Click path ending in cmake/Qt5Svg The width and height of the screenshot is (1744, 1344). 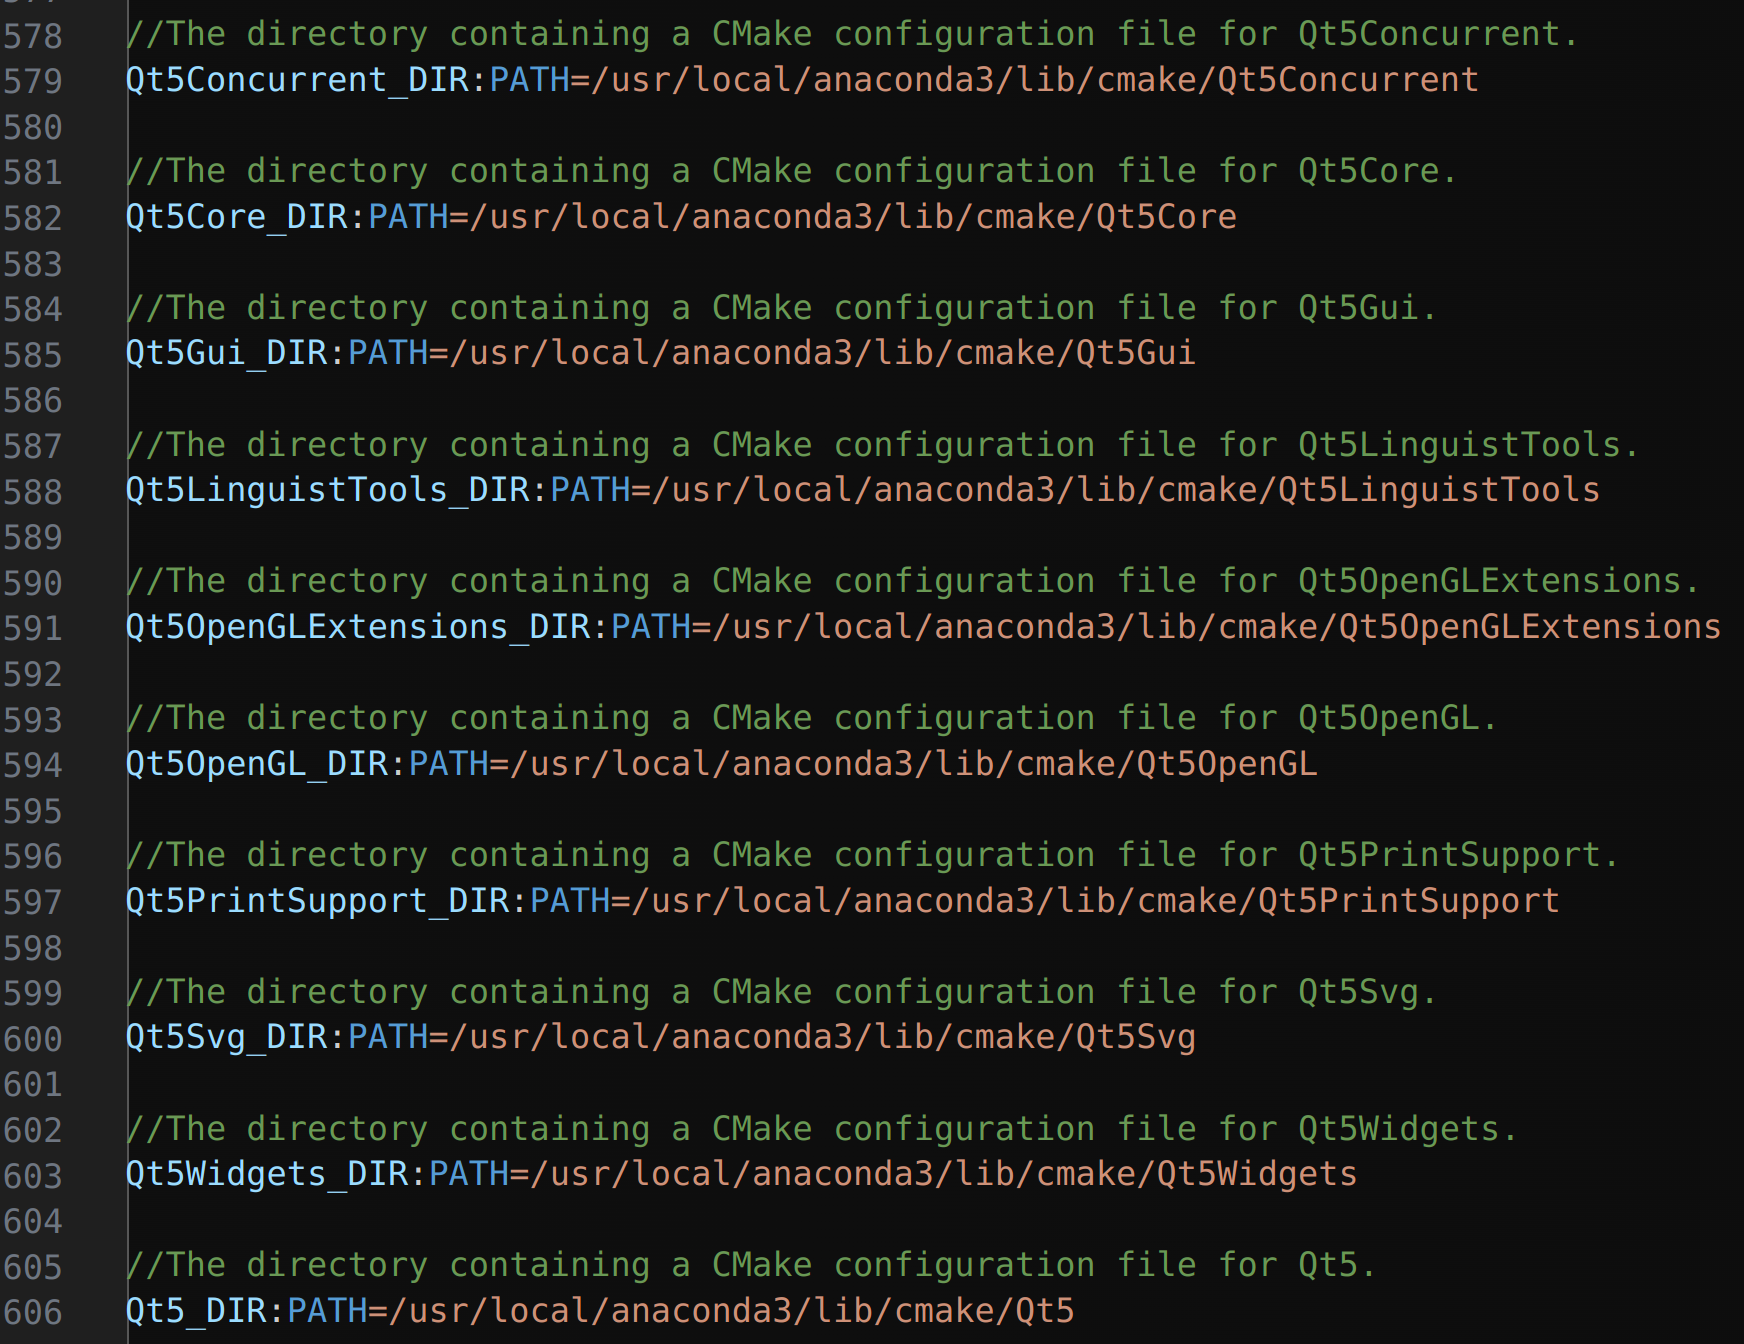pos(823,1037)
